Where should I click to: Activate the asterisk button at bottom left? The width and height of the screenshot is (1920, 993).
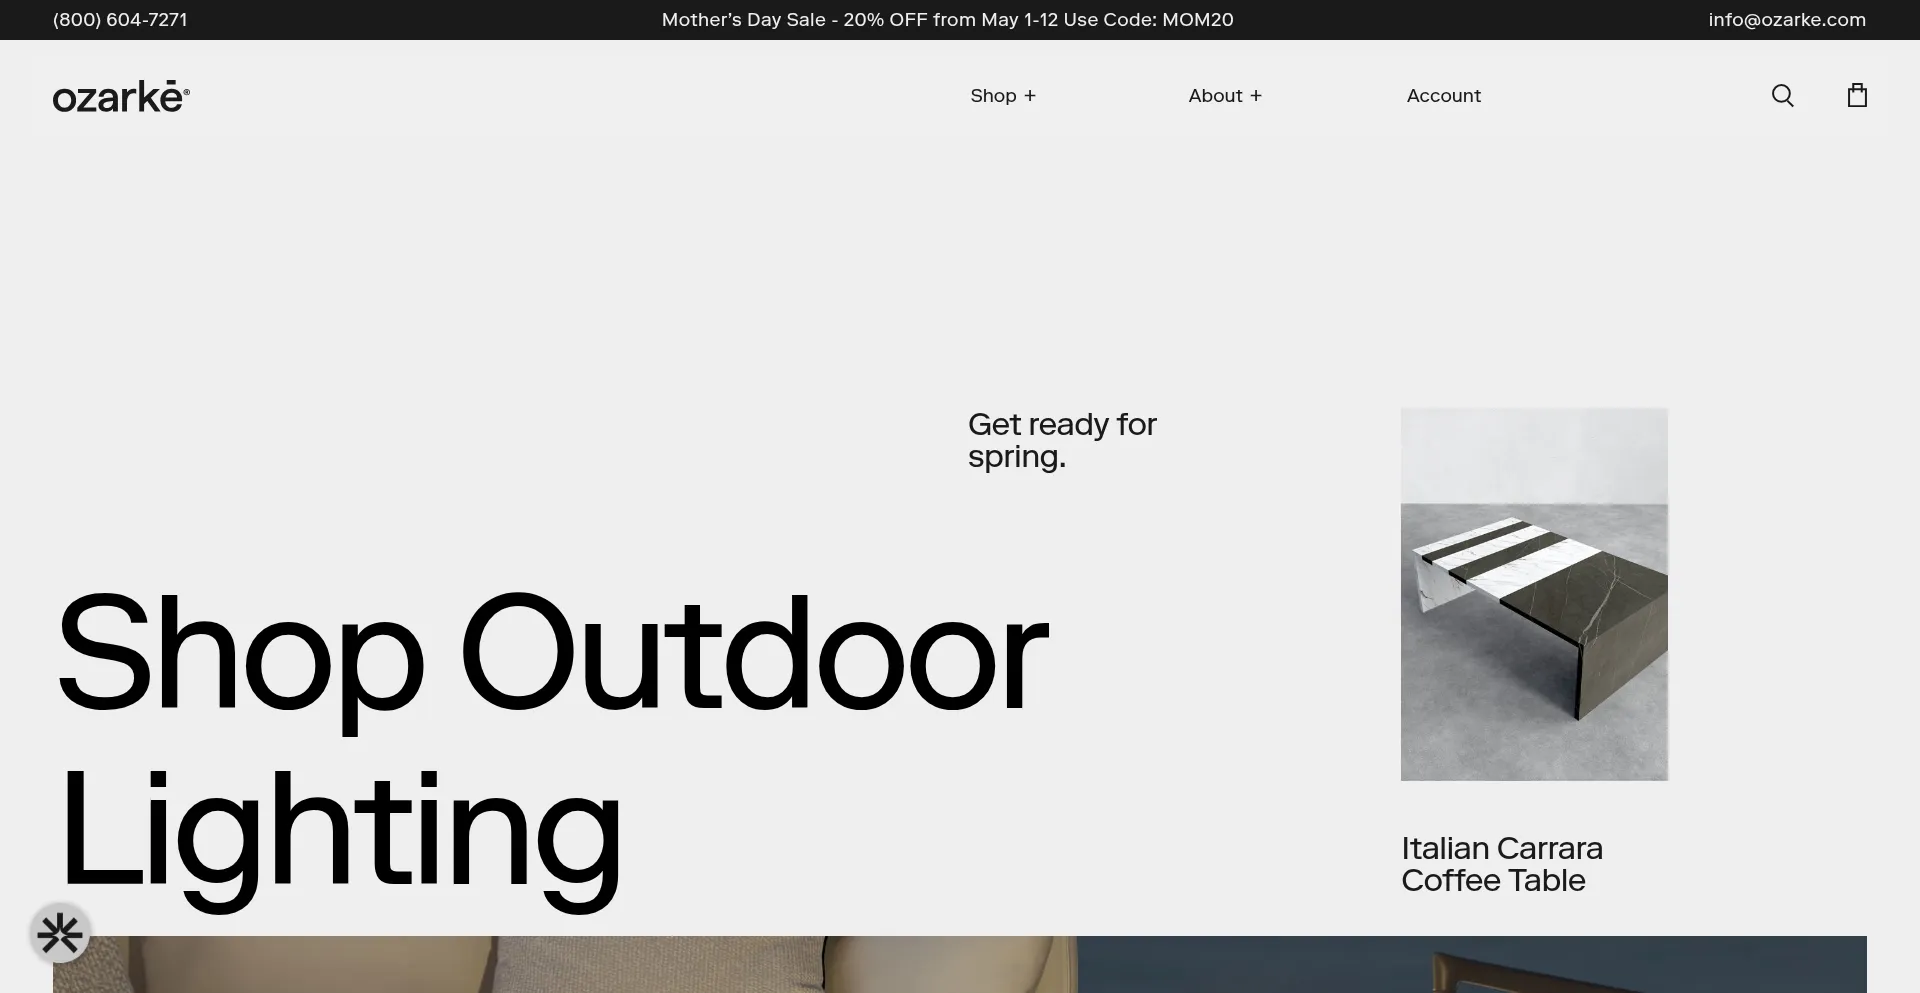(60, 933)
